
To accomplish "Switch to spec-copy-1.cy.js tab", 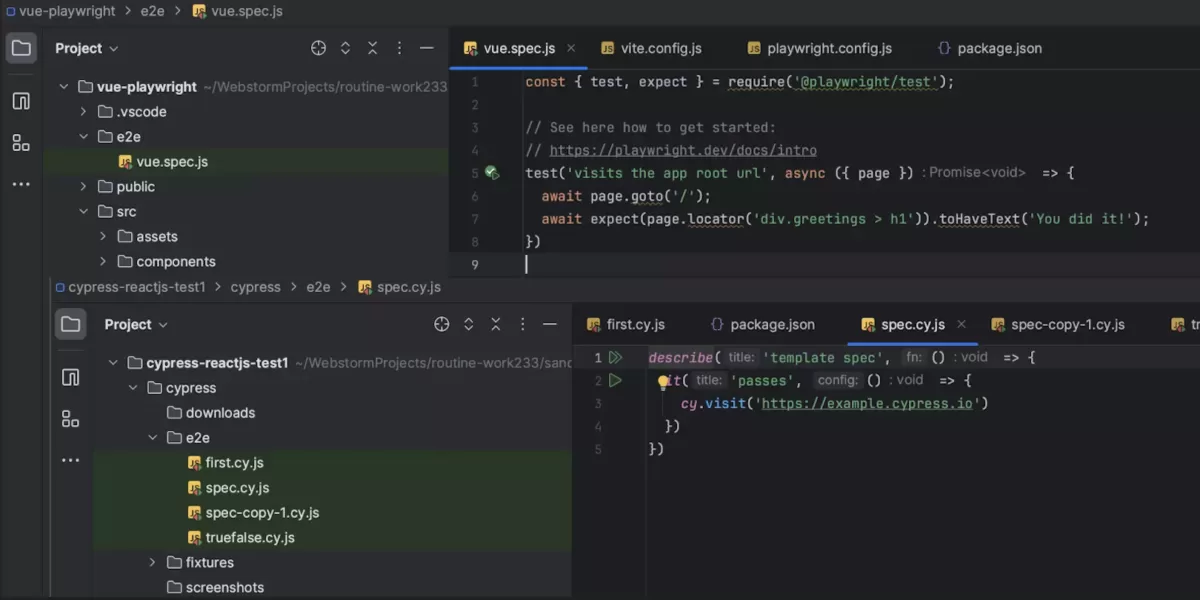I will tap(1058, 324).
